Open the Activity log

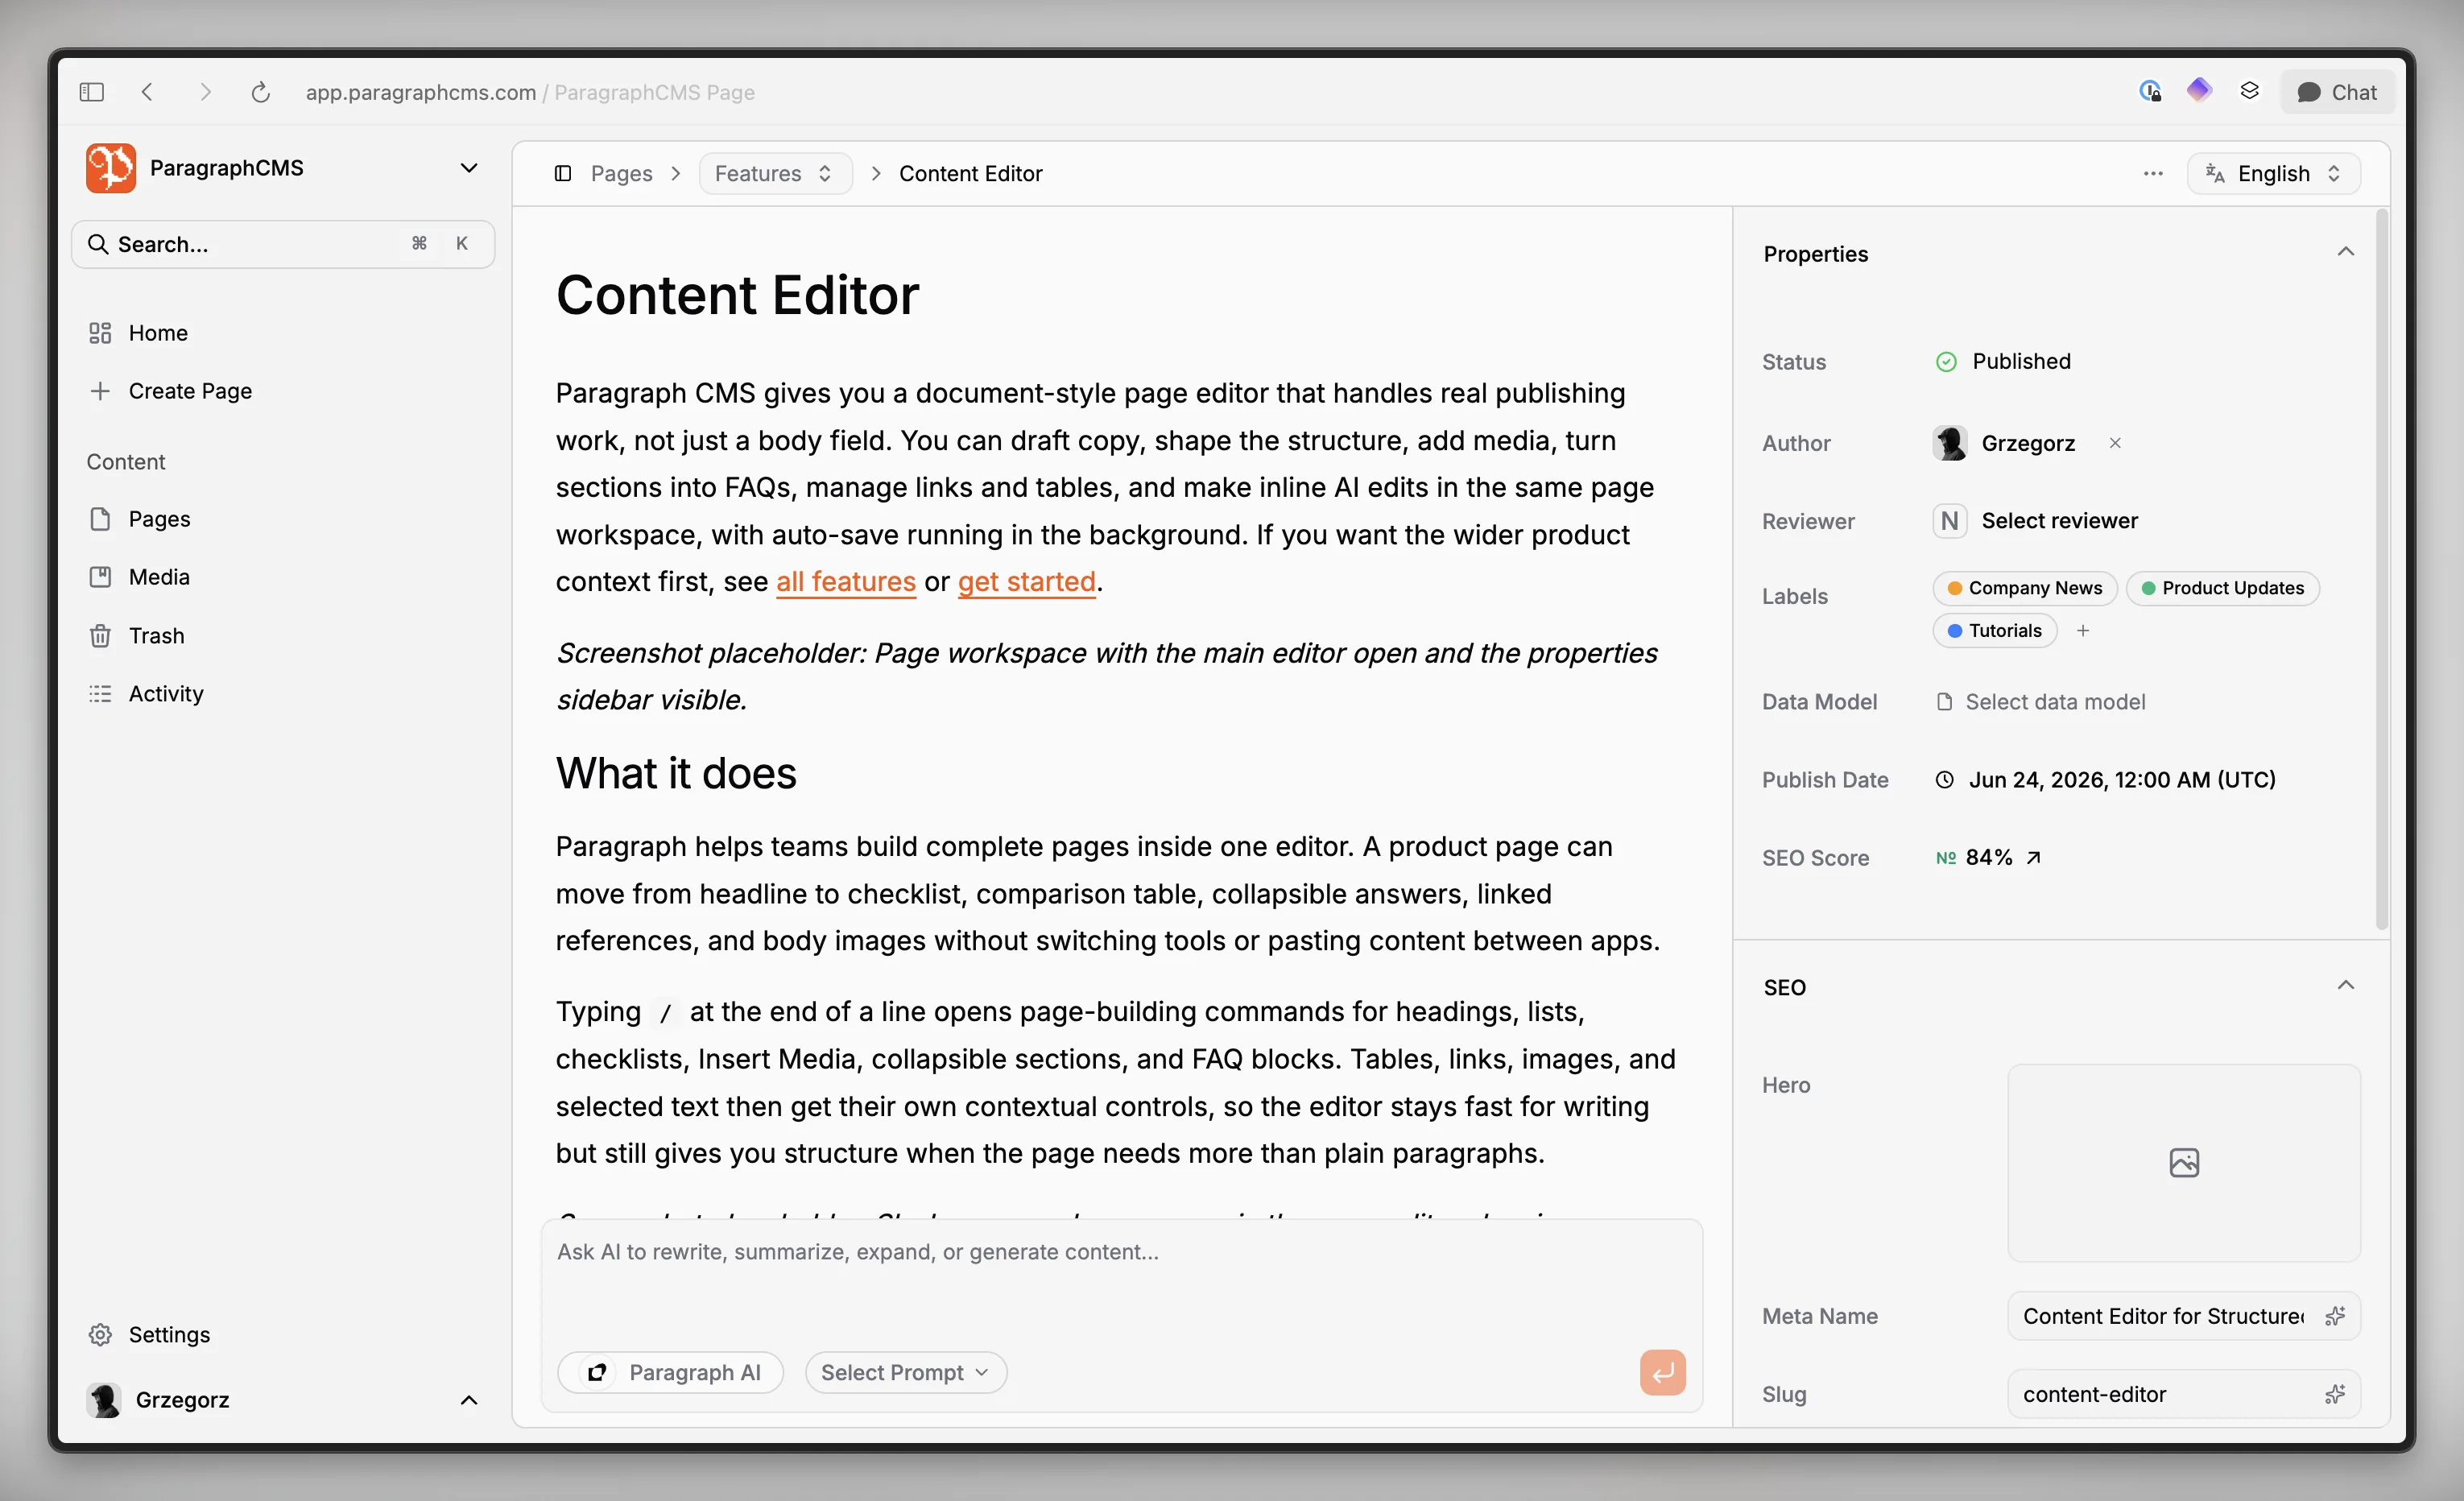(x=166, y=694)
